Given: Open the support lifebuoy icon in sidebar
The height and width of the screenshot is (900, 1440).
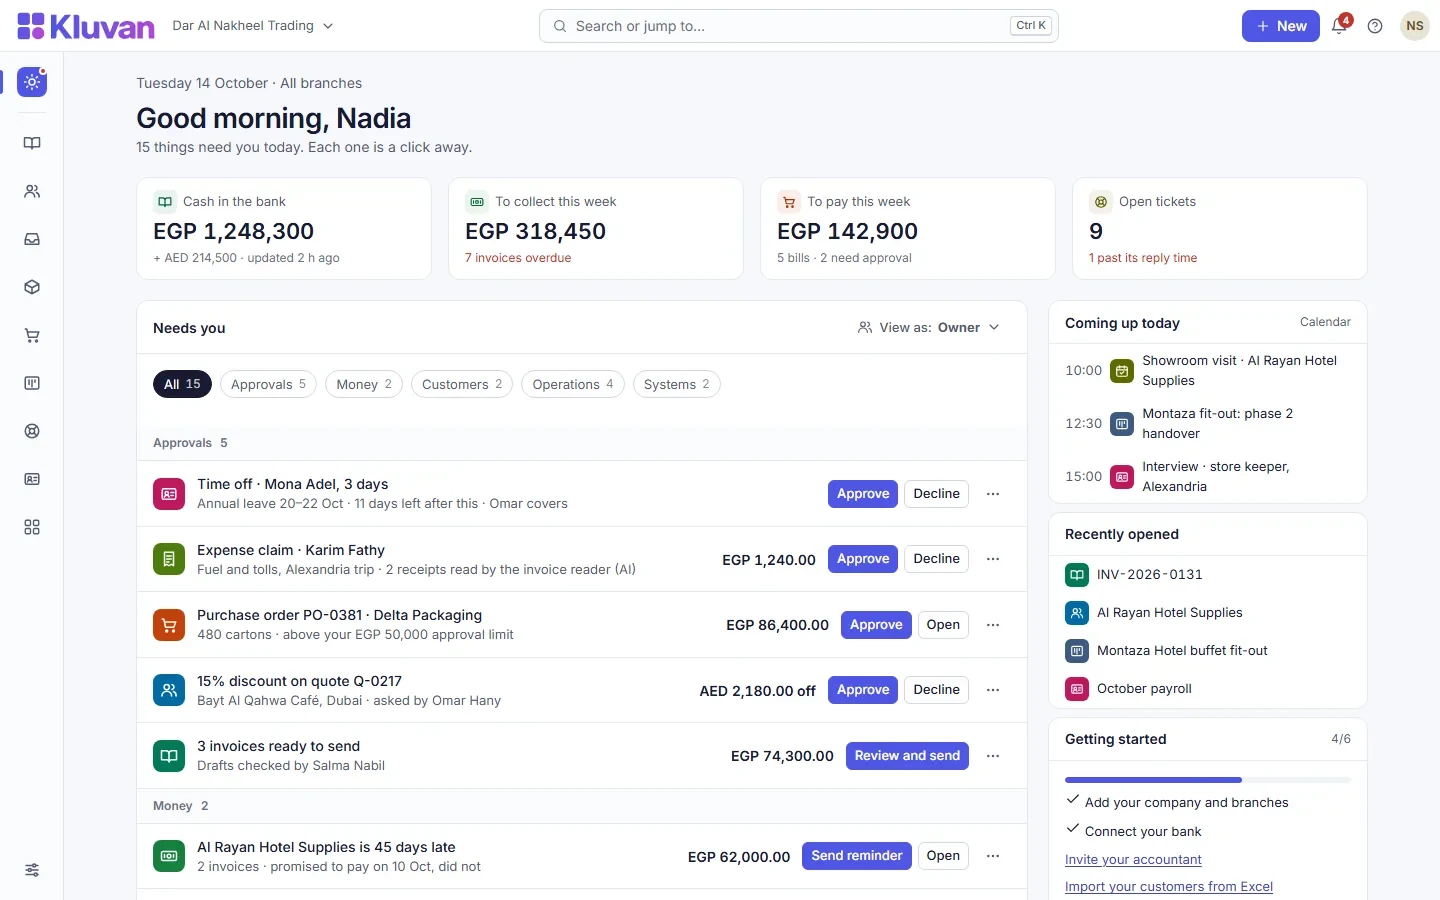Looking at the screenshot, I should (32, 431).
